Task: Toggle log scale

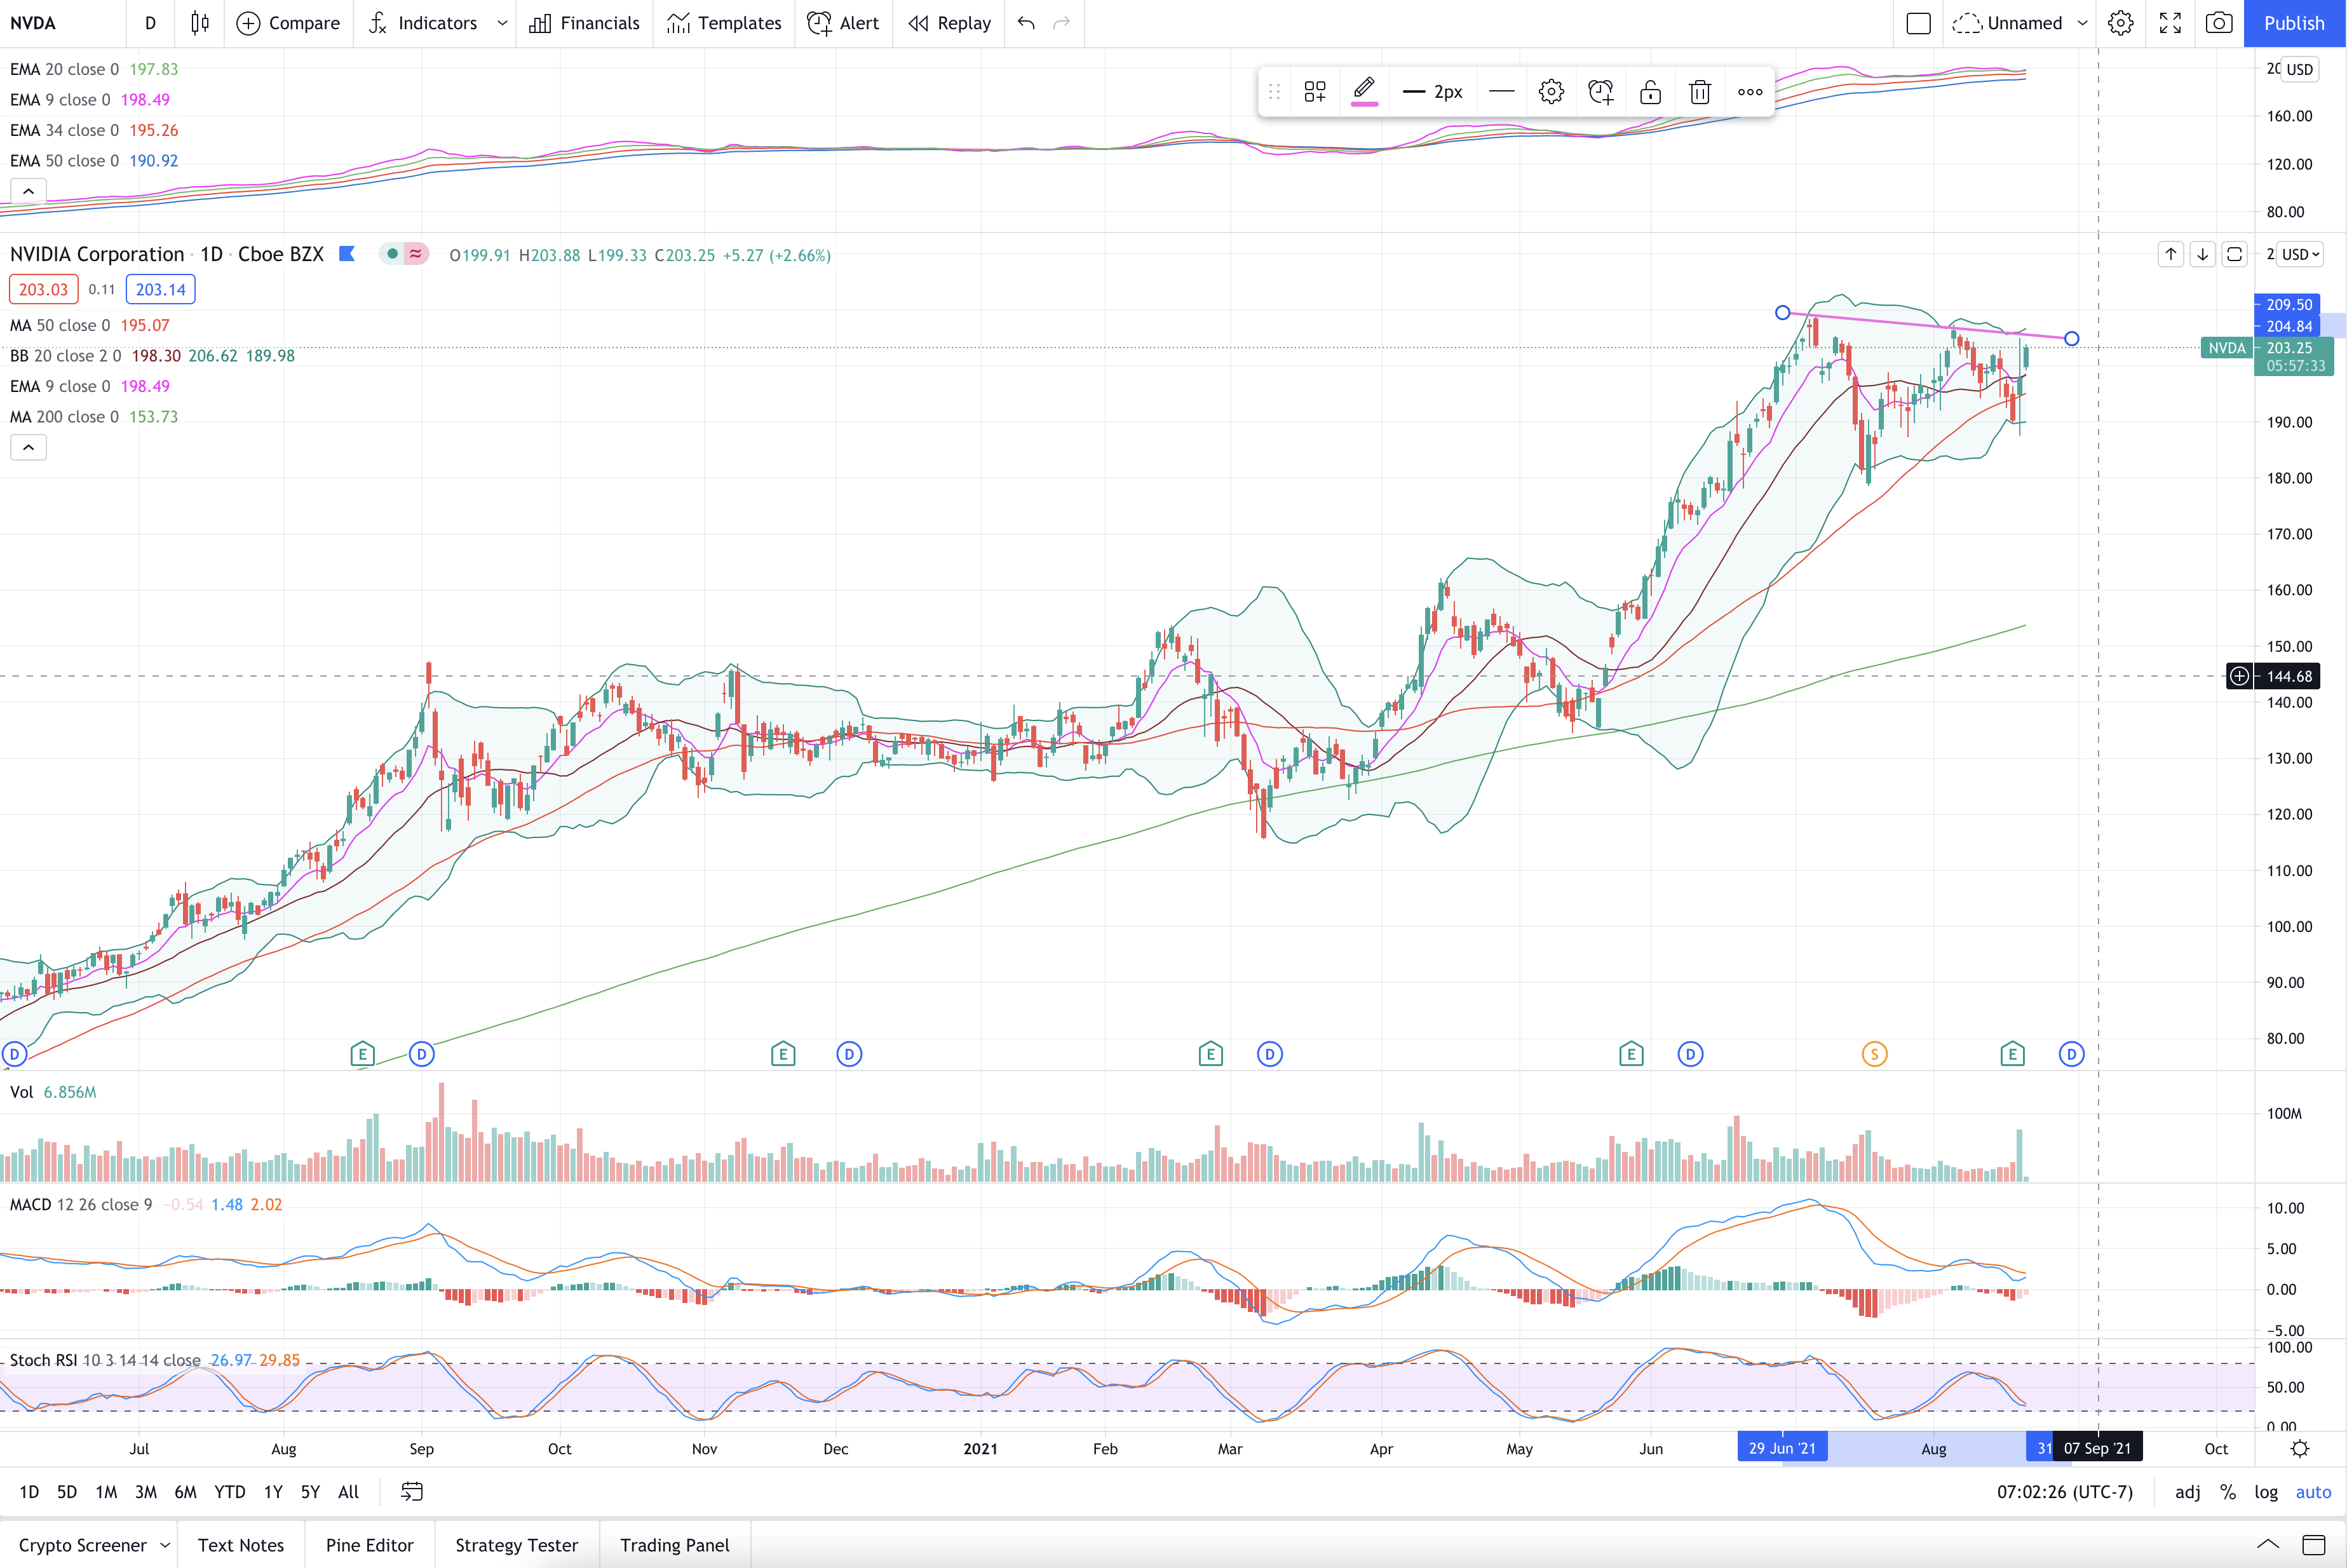Action: coord(2266,1492)
